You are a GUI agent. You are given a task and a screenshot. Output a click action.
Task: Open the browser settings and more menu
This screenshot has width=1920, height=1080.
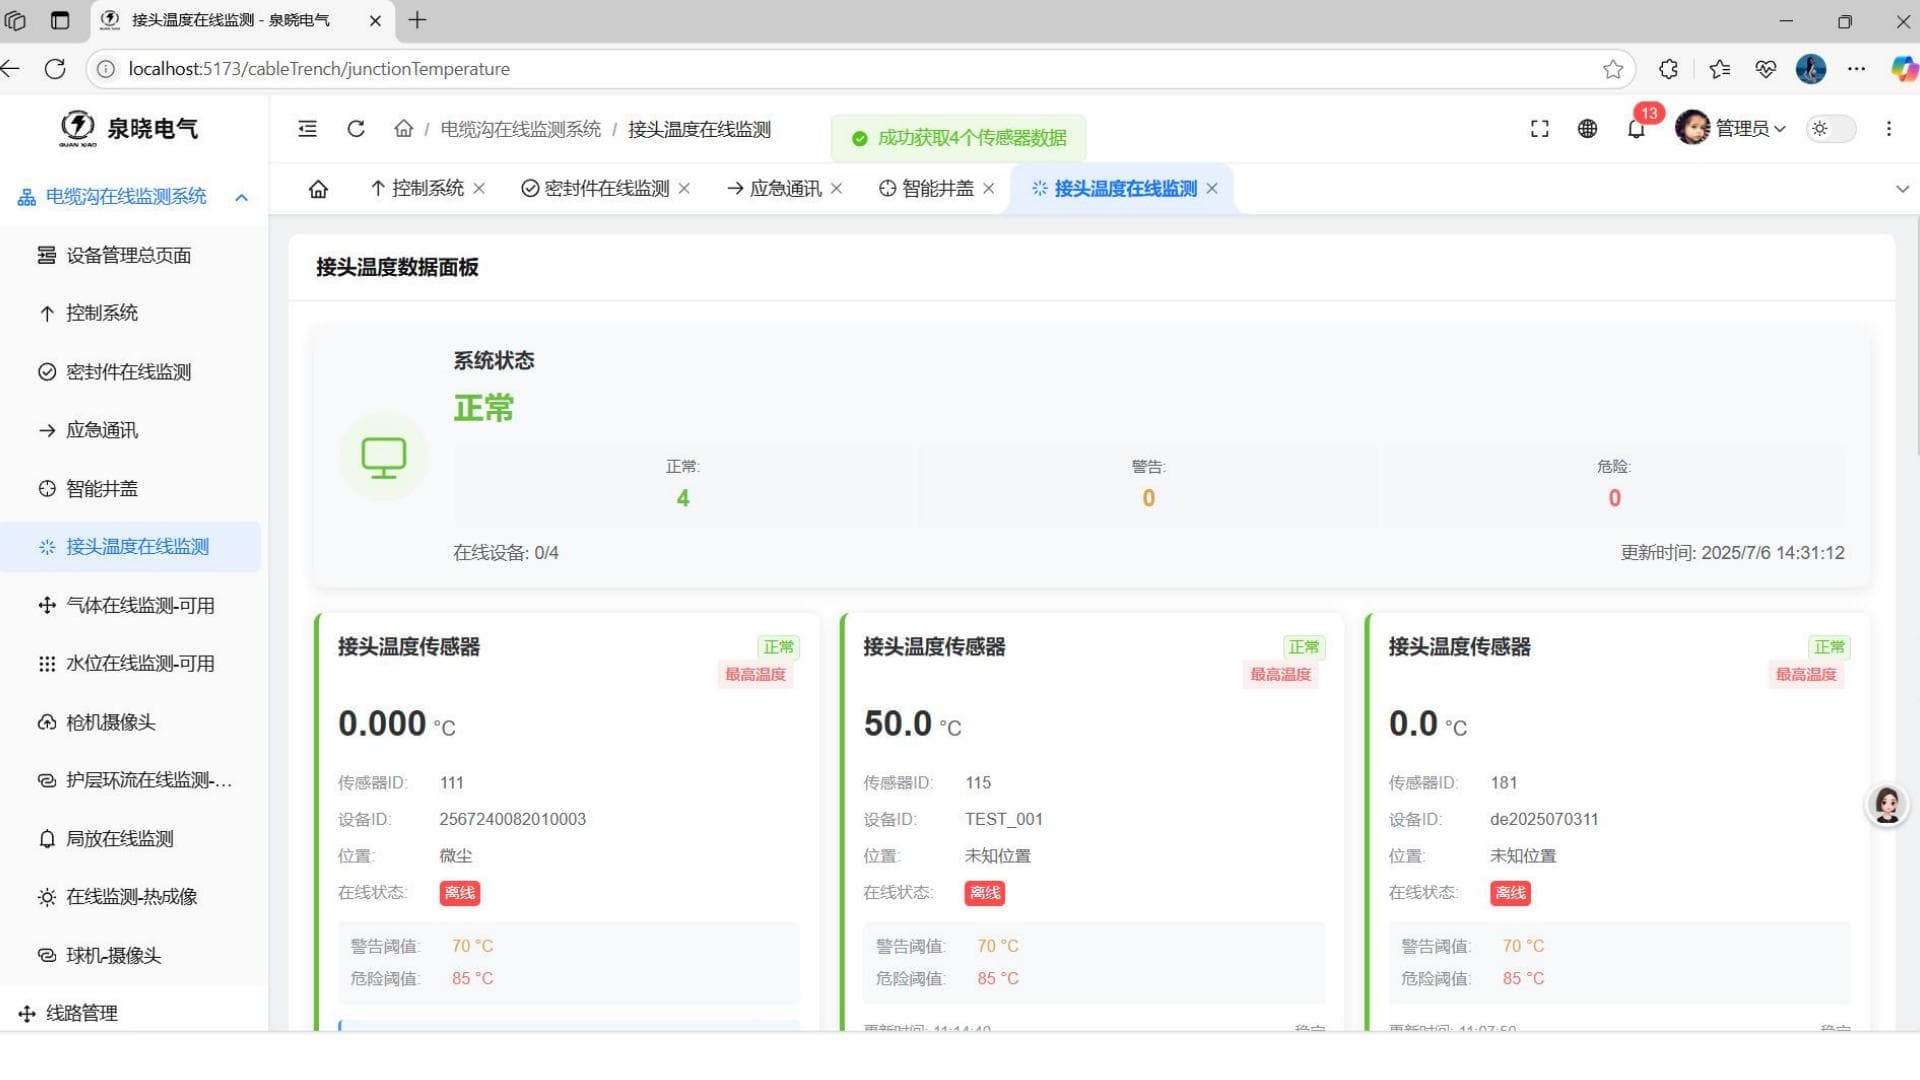(x=1856, y=69)
